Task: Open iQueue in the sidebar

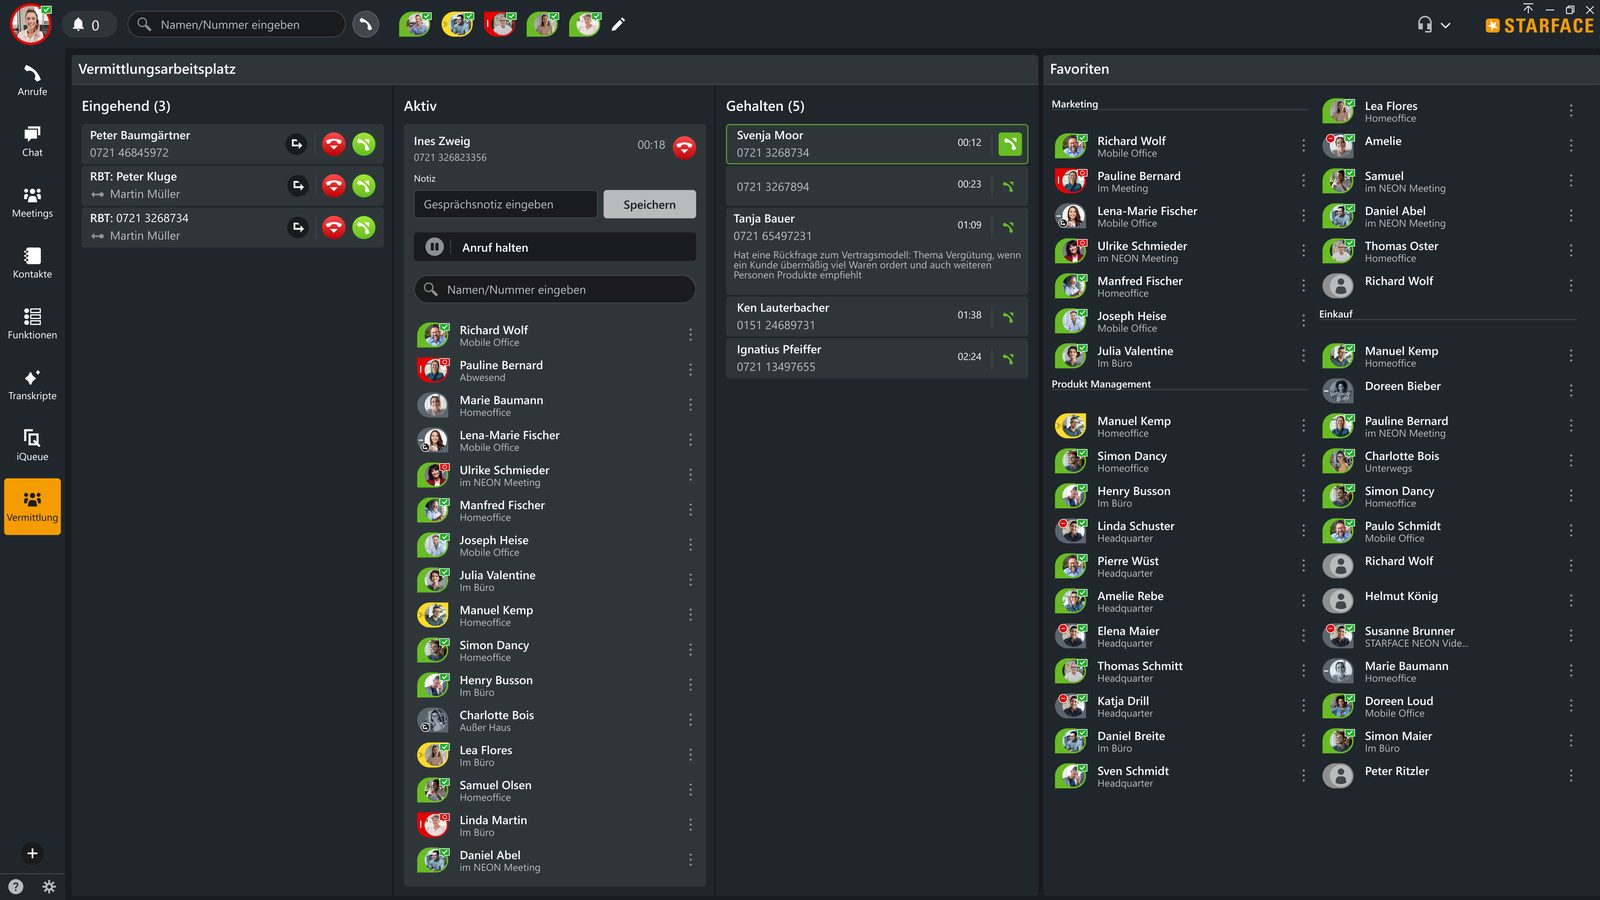Action: click(x=32, y=446)
